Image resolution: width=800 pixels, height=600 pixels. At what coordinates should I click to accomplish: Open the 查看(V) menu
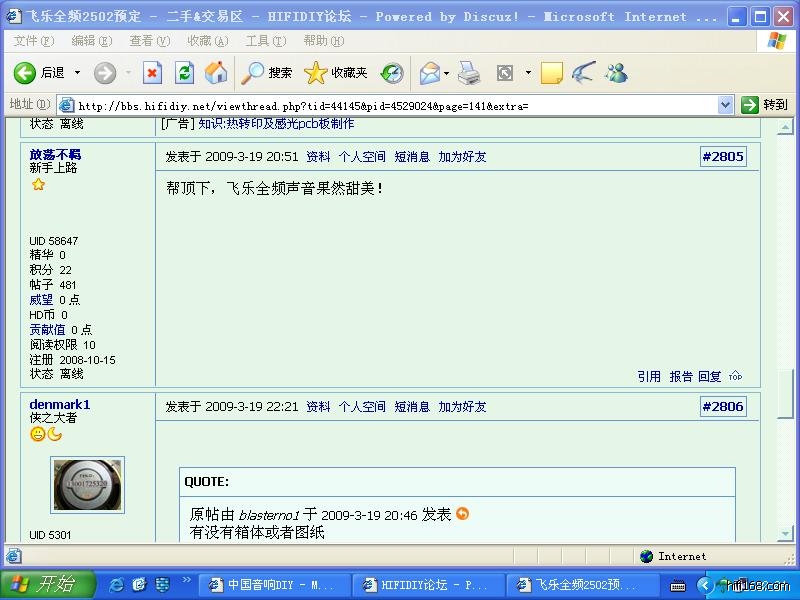click(149, 41)
